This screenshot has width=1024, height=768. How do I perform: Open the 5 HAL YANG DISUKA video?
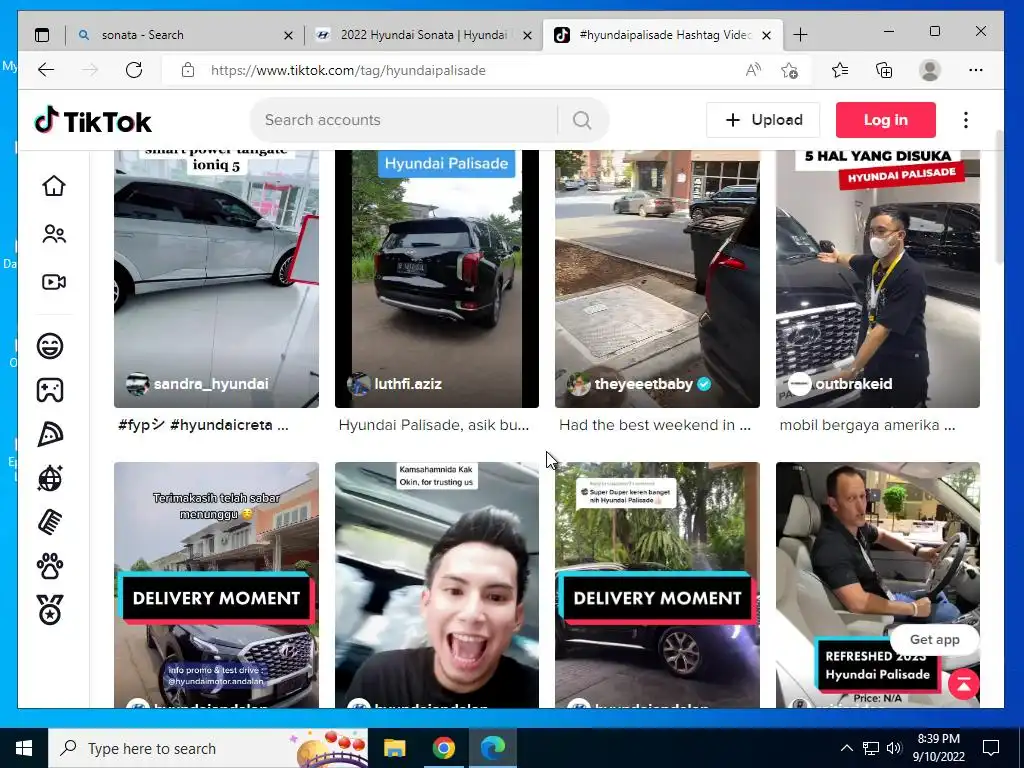[x=878, y=279]
